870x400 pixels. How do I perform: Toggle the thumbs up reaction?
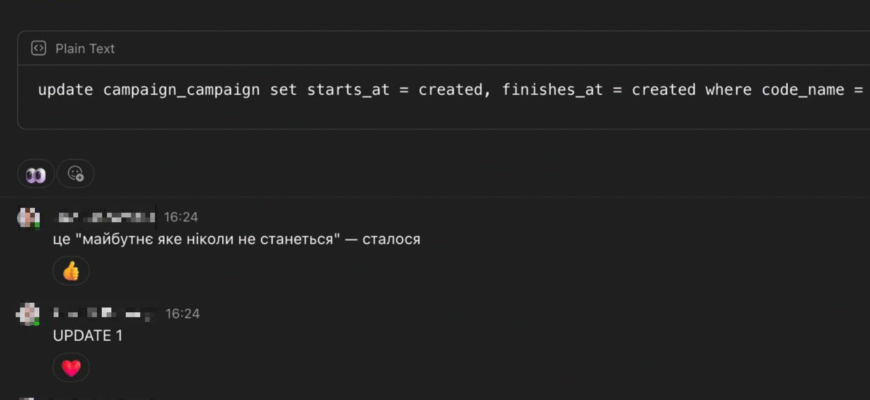pos(71,271)
